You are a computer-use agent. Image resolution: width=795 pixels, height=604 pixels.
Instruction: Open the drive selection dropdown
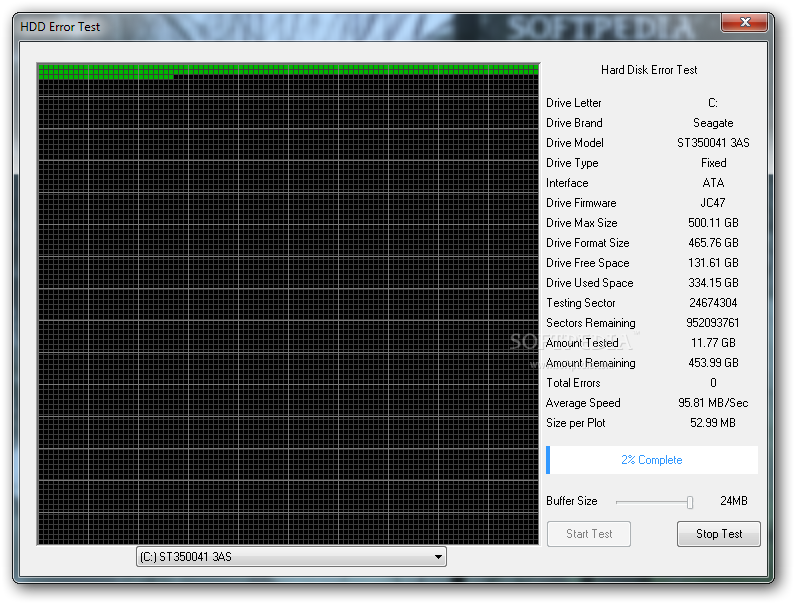coord(291,557)
